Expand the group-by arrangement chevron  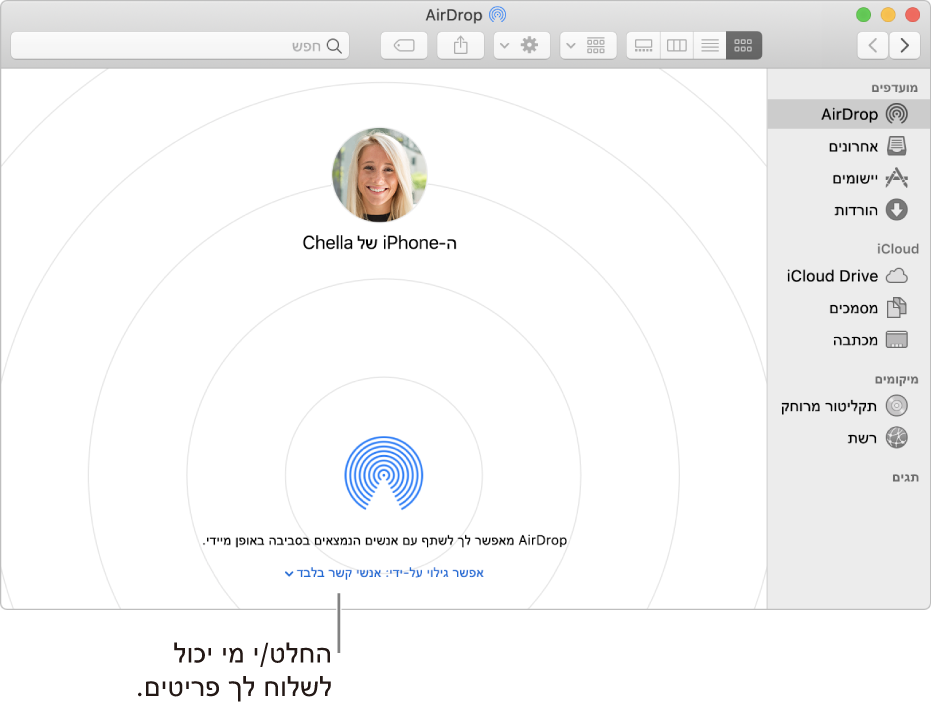pyautogui.click(x=571, y=45)
